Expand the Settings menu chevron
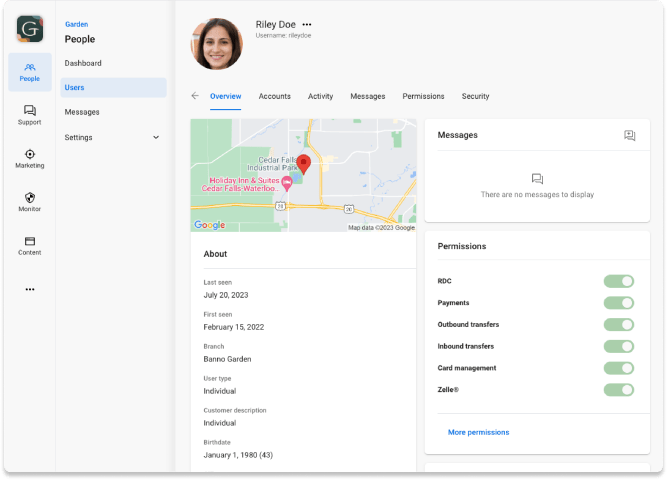 coord(156,137)
